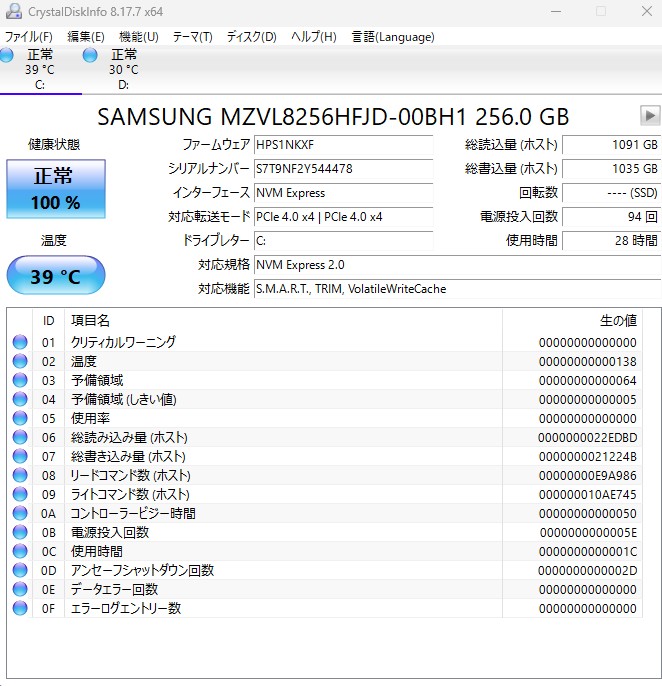
Task: Click the CrystalDiskInfo app icon in title bar
Action: (13, 11)
